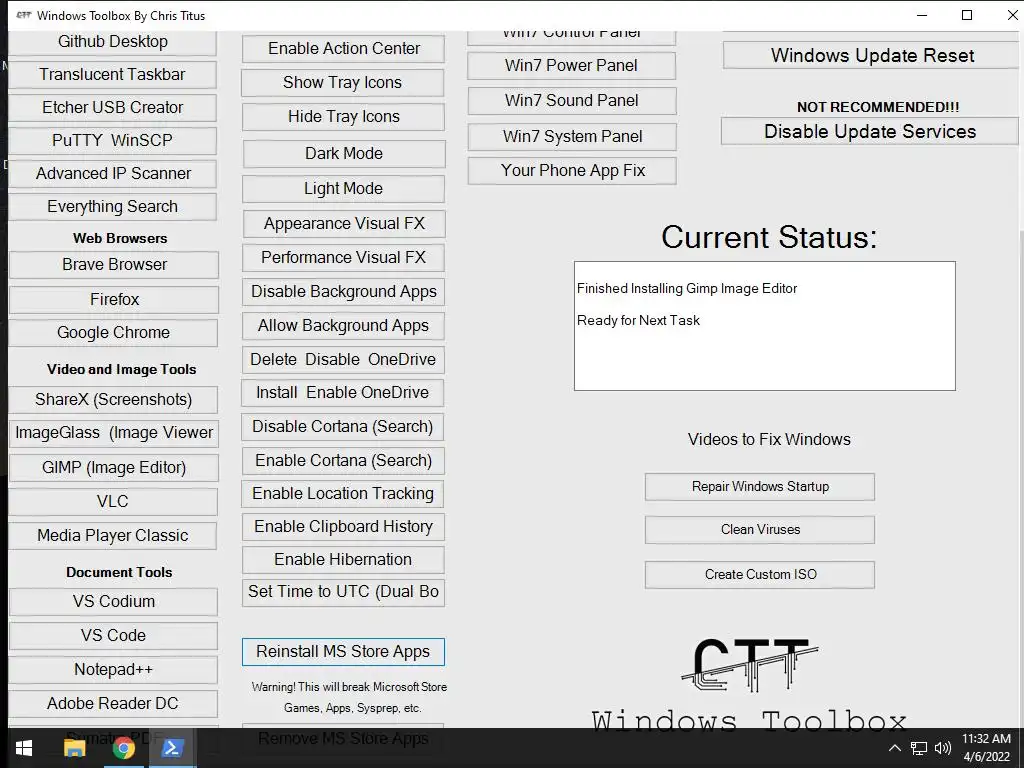The image size is (1024, 768).
Task: Enable Location Tracking
Action: click(x=343, y=494)
